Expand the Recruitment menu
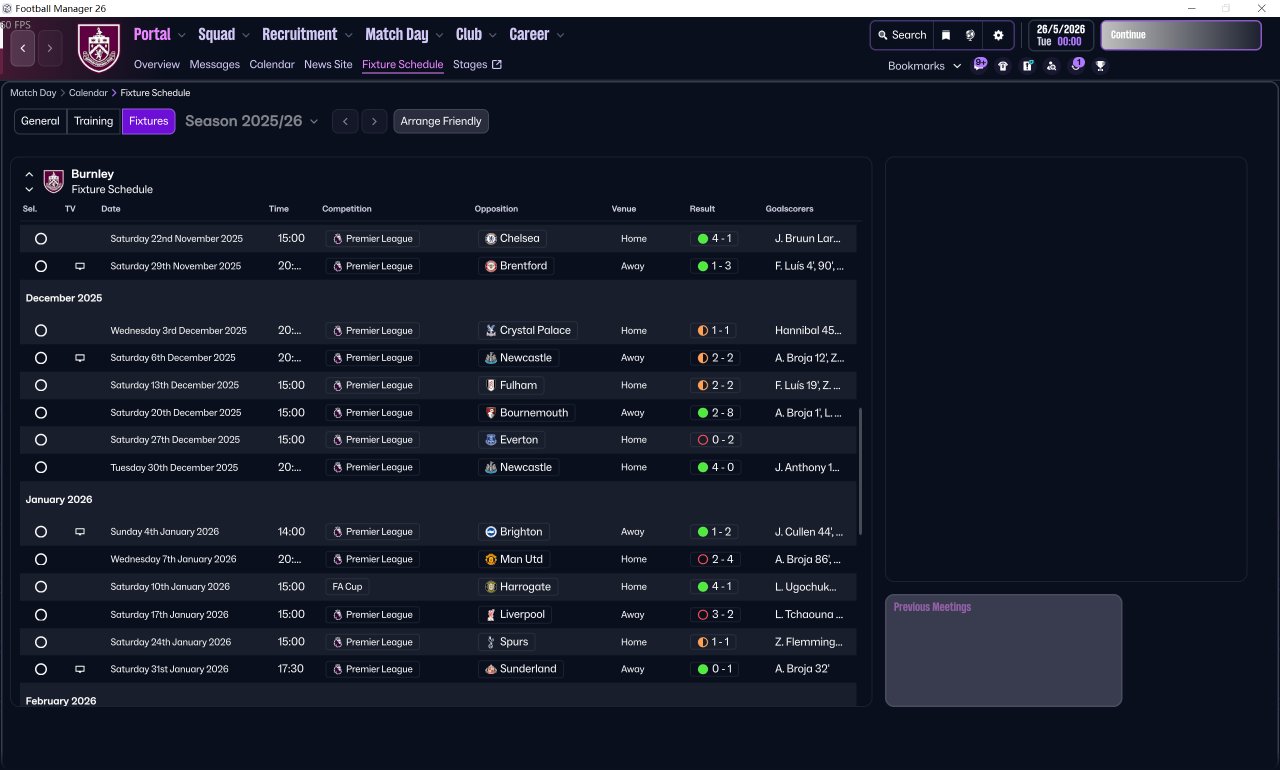1280x770 pixels. tap(307, 35)
